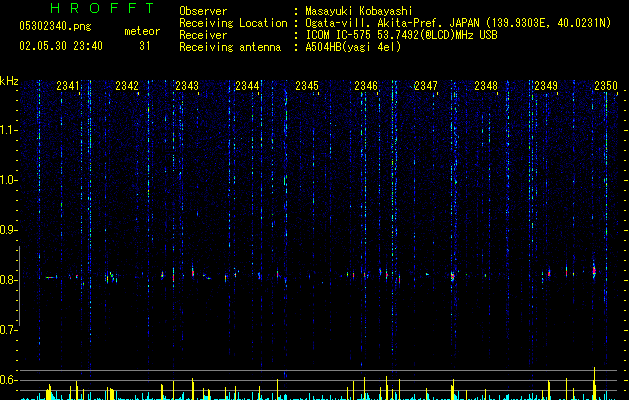The height and width of the screenshot is (400, 629).
Task: Click the 1.1 kHz axis label
Action: coord(8,130)
